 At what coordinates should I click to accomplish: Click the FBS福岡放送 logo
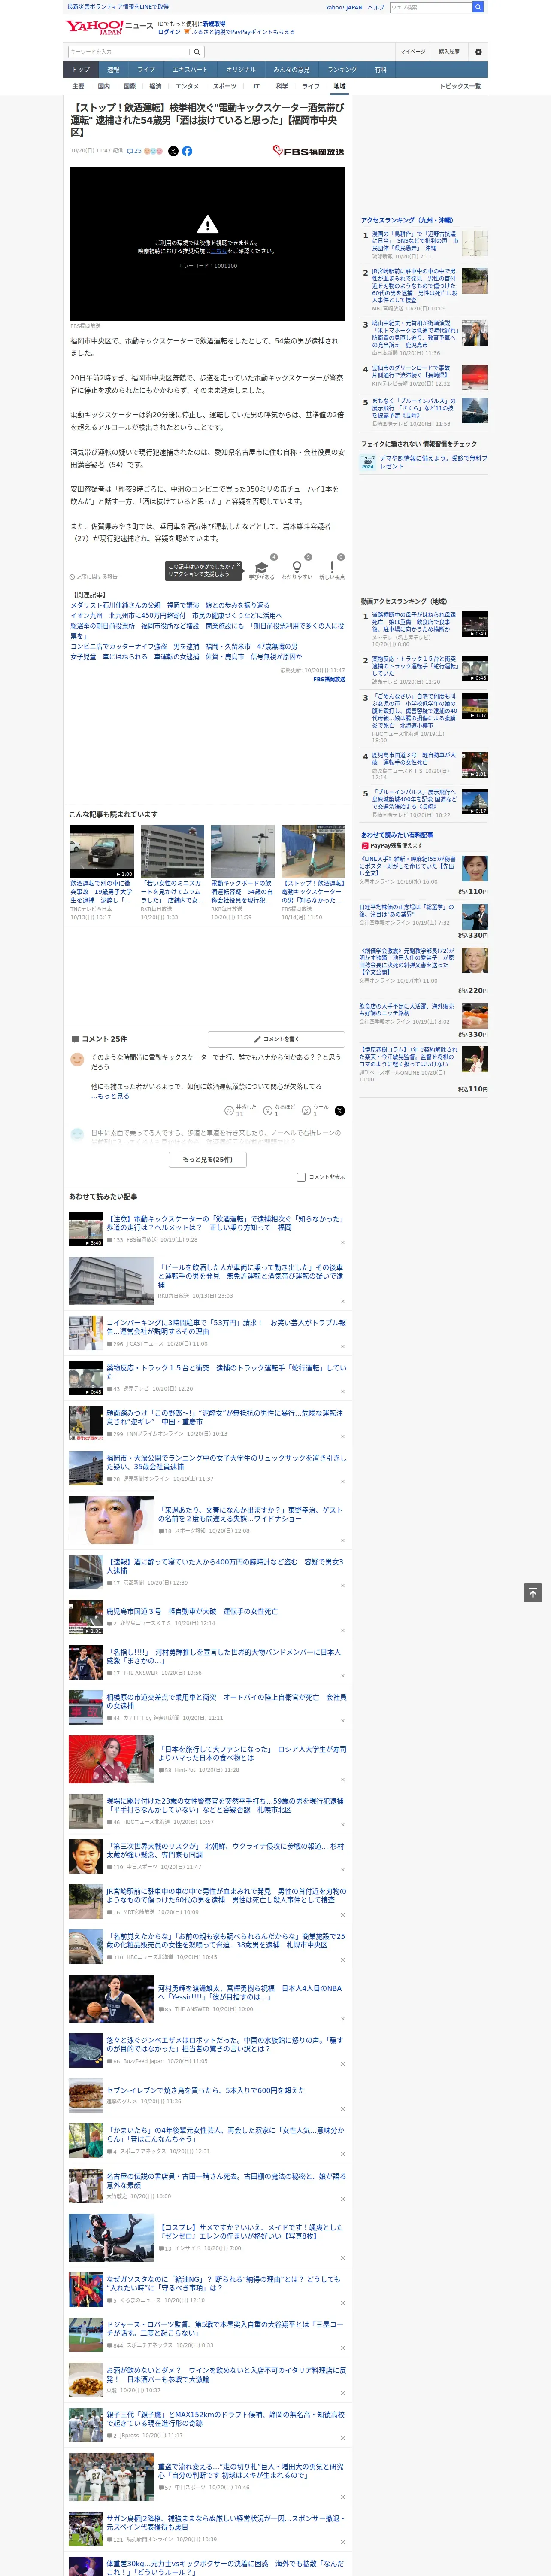(x=308, y=151)
